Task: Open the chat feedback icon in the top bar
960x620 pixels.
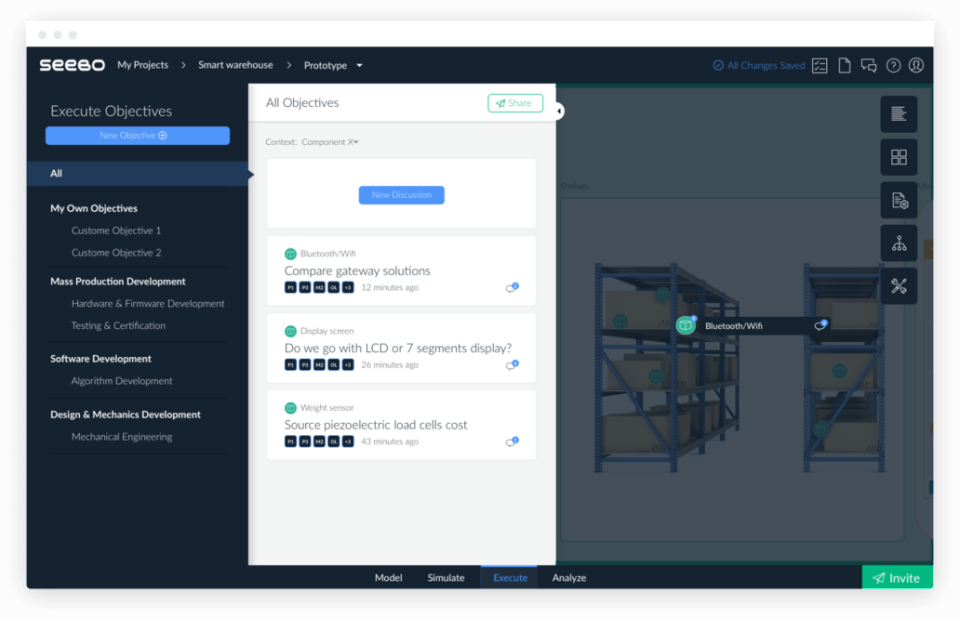Action: 869,65
